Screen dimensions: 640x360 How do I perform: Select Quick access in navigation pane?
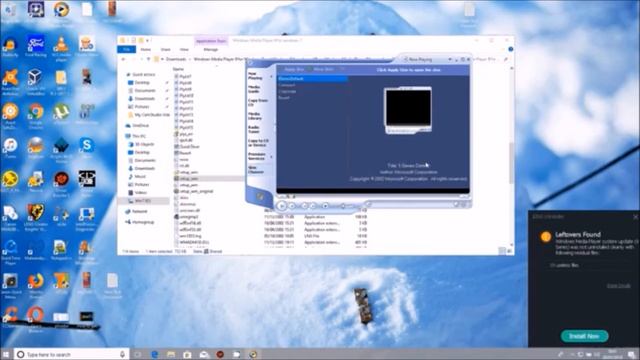[140, 75]
